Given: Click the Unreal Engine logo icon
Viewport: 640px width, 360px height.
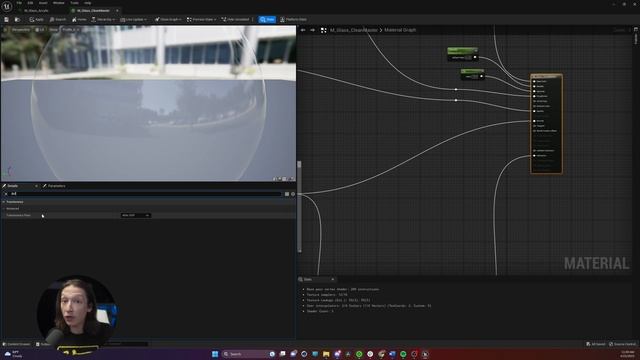Looking at the screenshot, I should [x=7, y=7].
